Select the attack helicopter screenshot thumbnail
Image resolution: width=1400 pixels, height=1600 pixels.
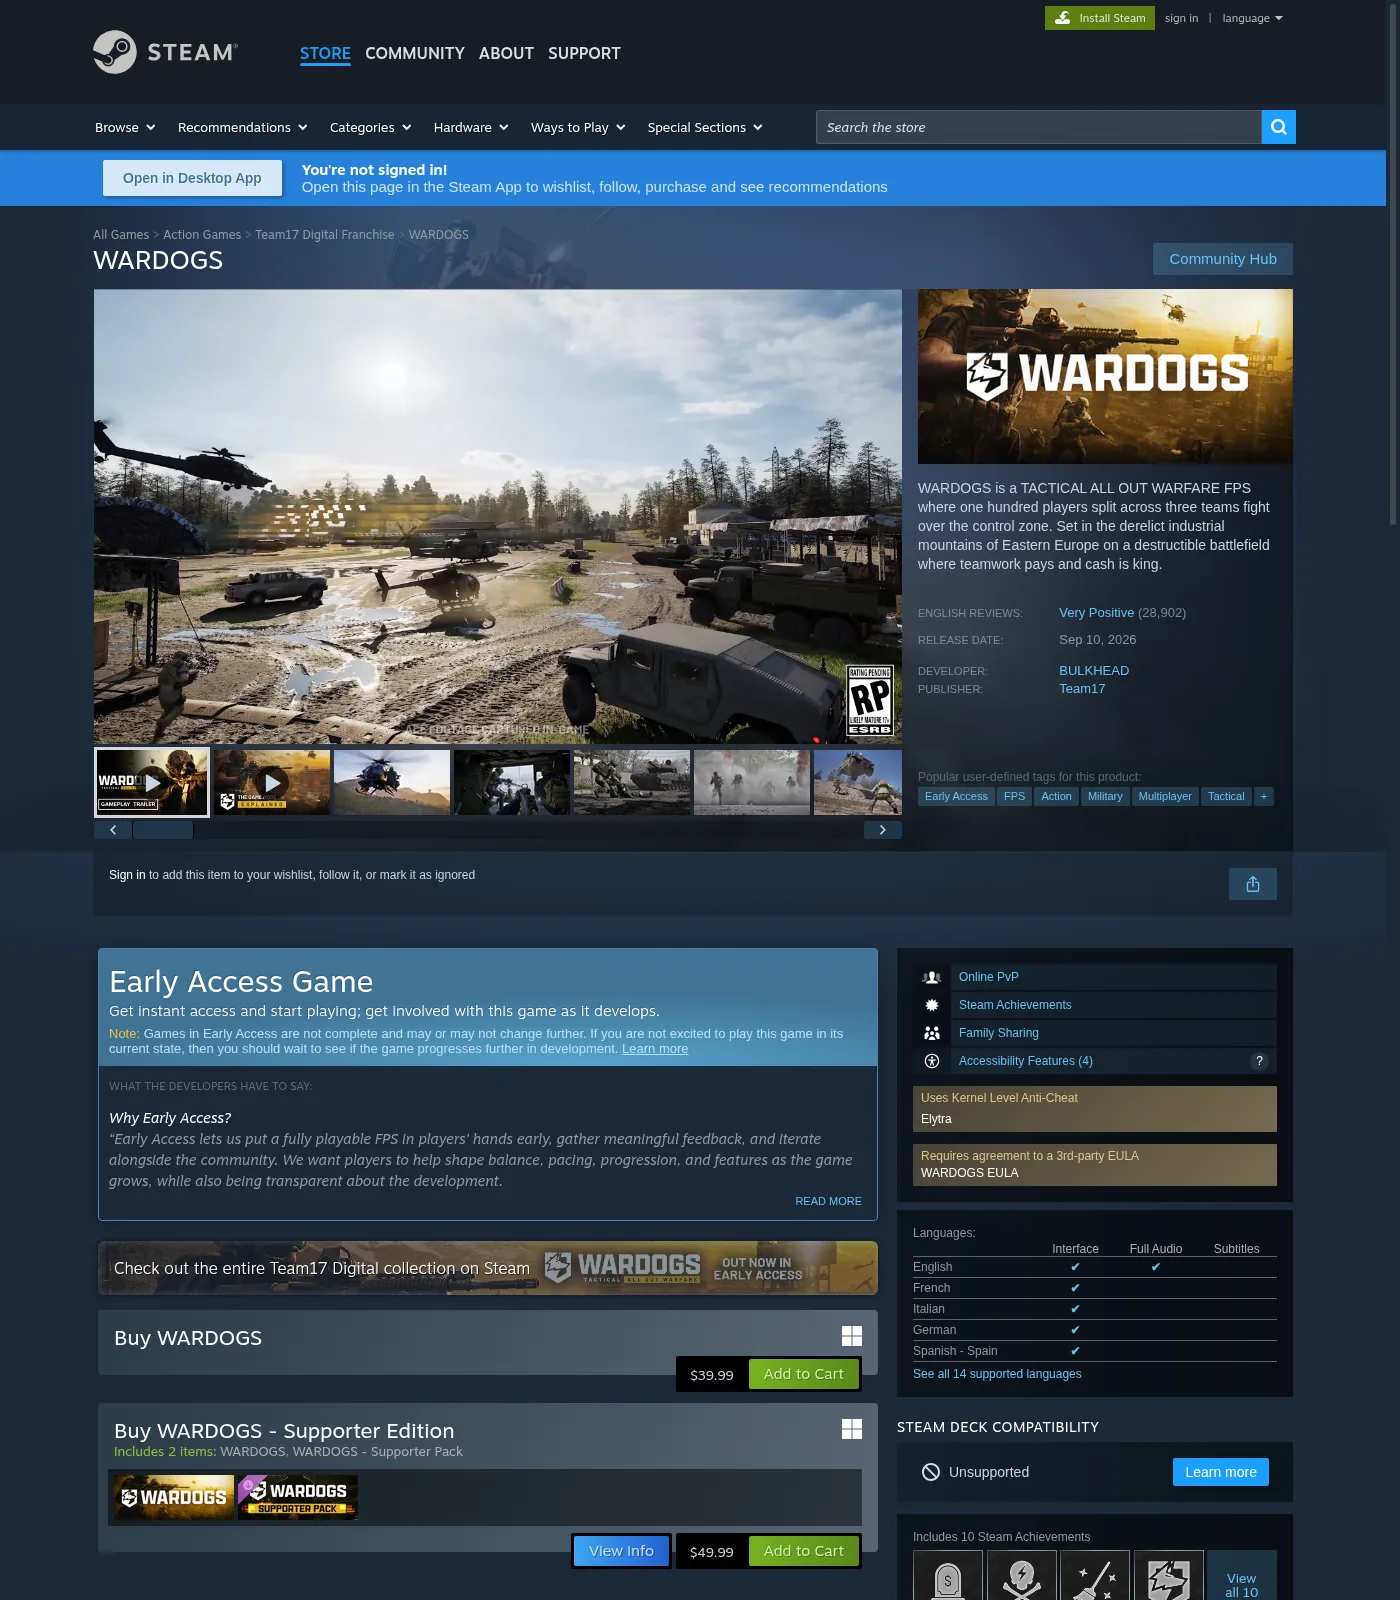(x=392, y=782)
